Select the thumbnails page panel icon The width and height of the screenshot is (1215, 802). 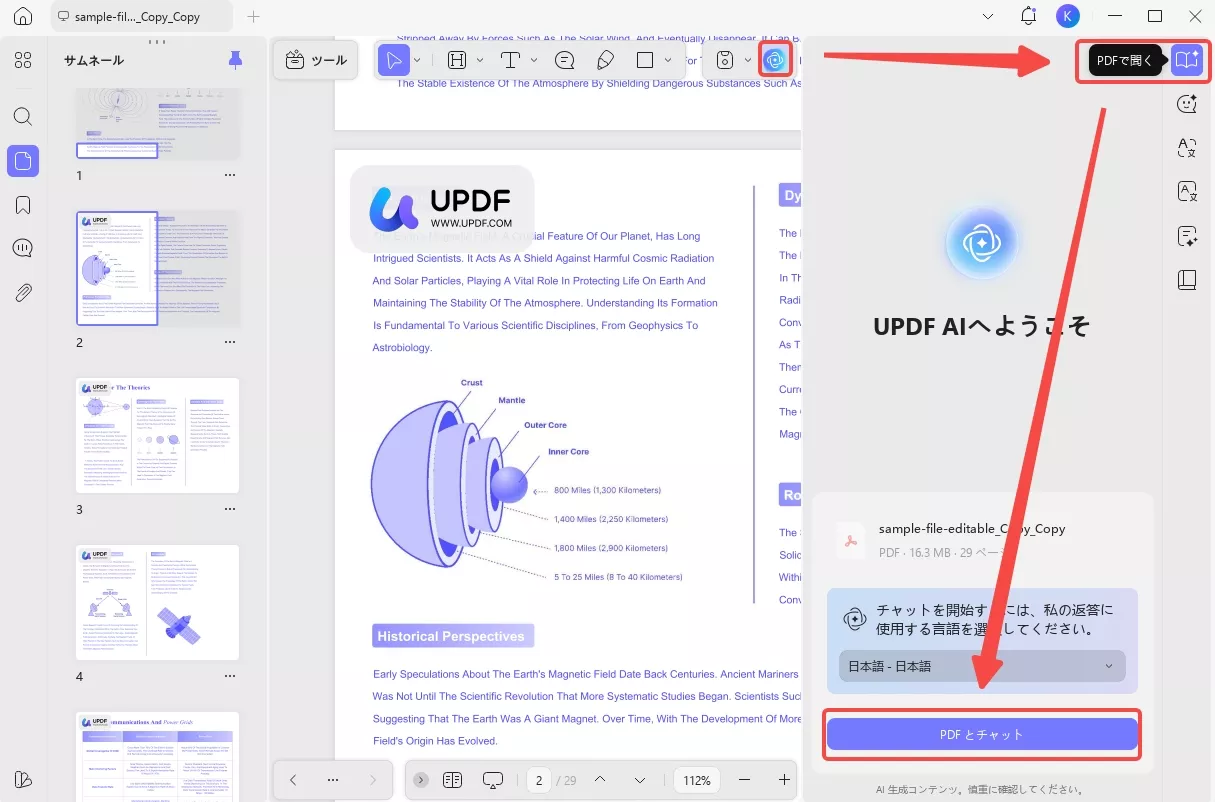(23, 161)
